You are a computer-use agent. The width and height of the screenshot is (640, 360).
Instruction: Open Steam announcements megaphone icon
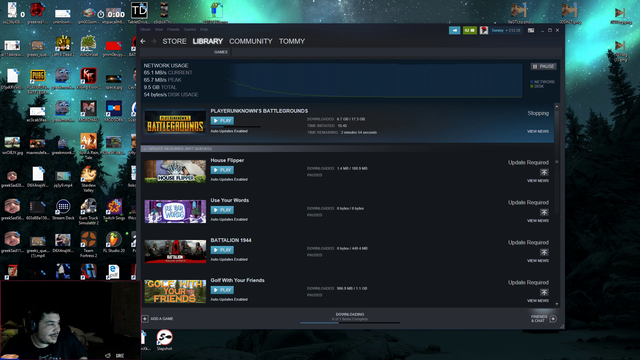point(454,31)
